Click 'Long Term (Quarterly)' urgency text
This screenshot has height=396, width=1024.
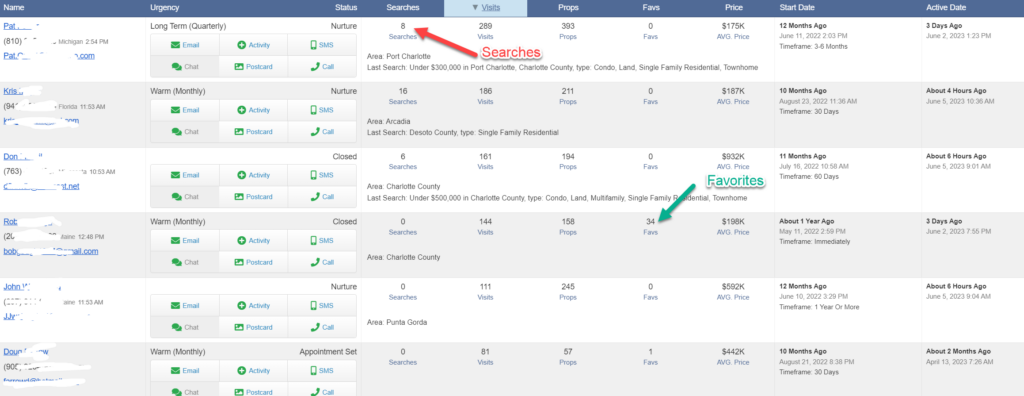click(188, 25)
